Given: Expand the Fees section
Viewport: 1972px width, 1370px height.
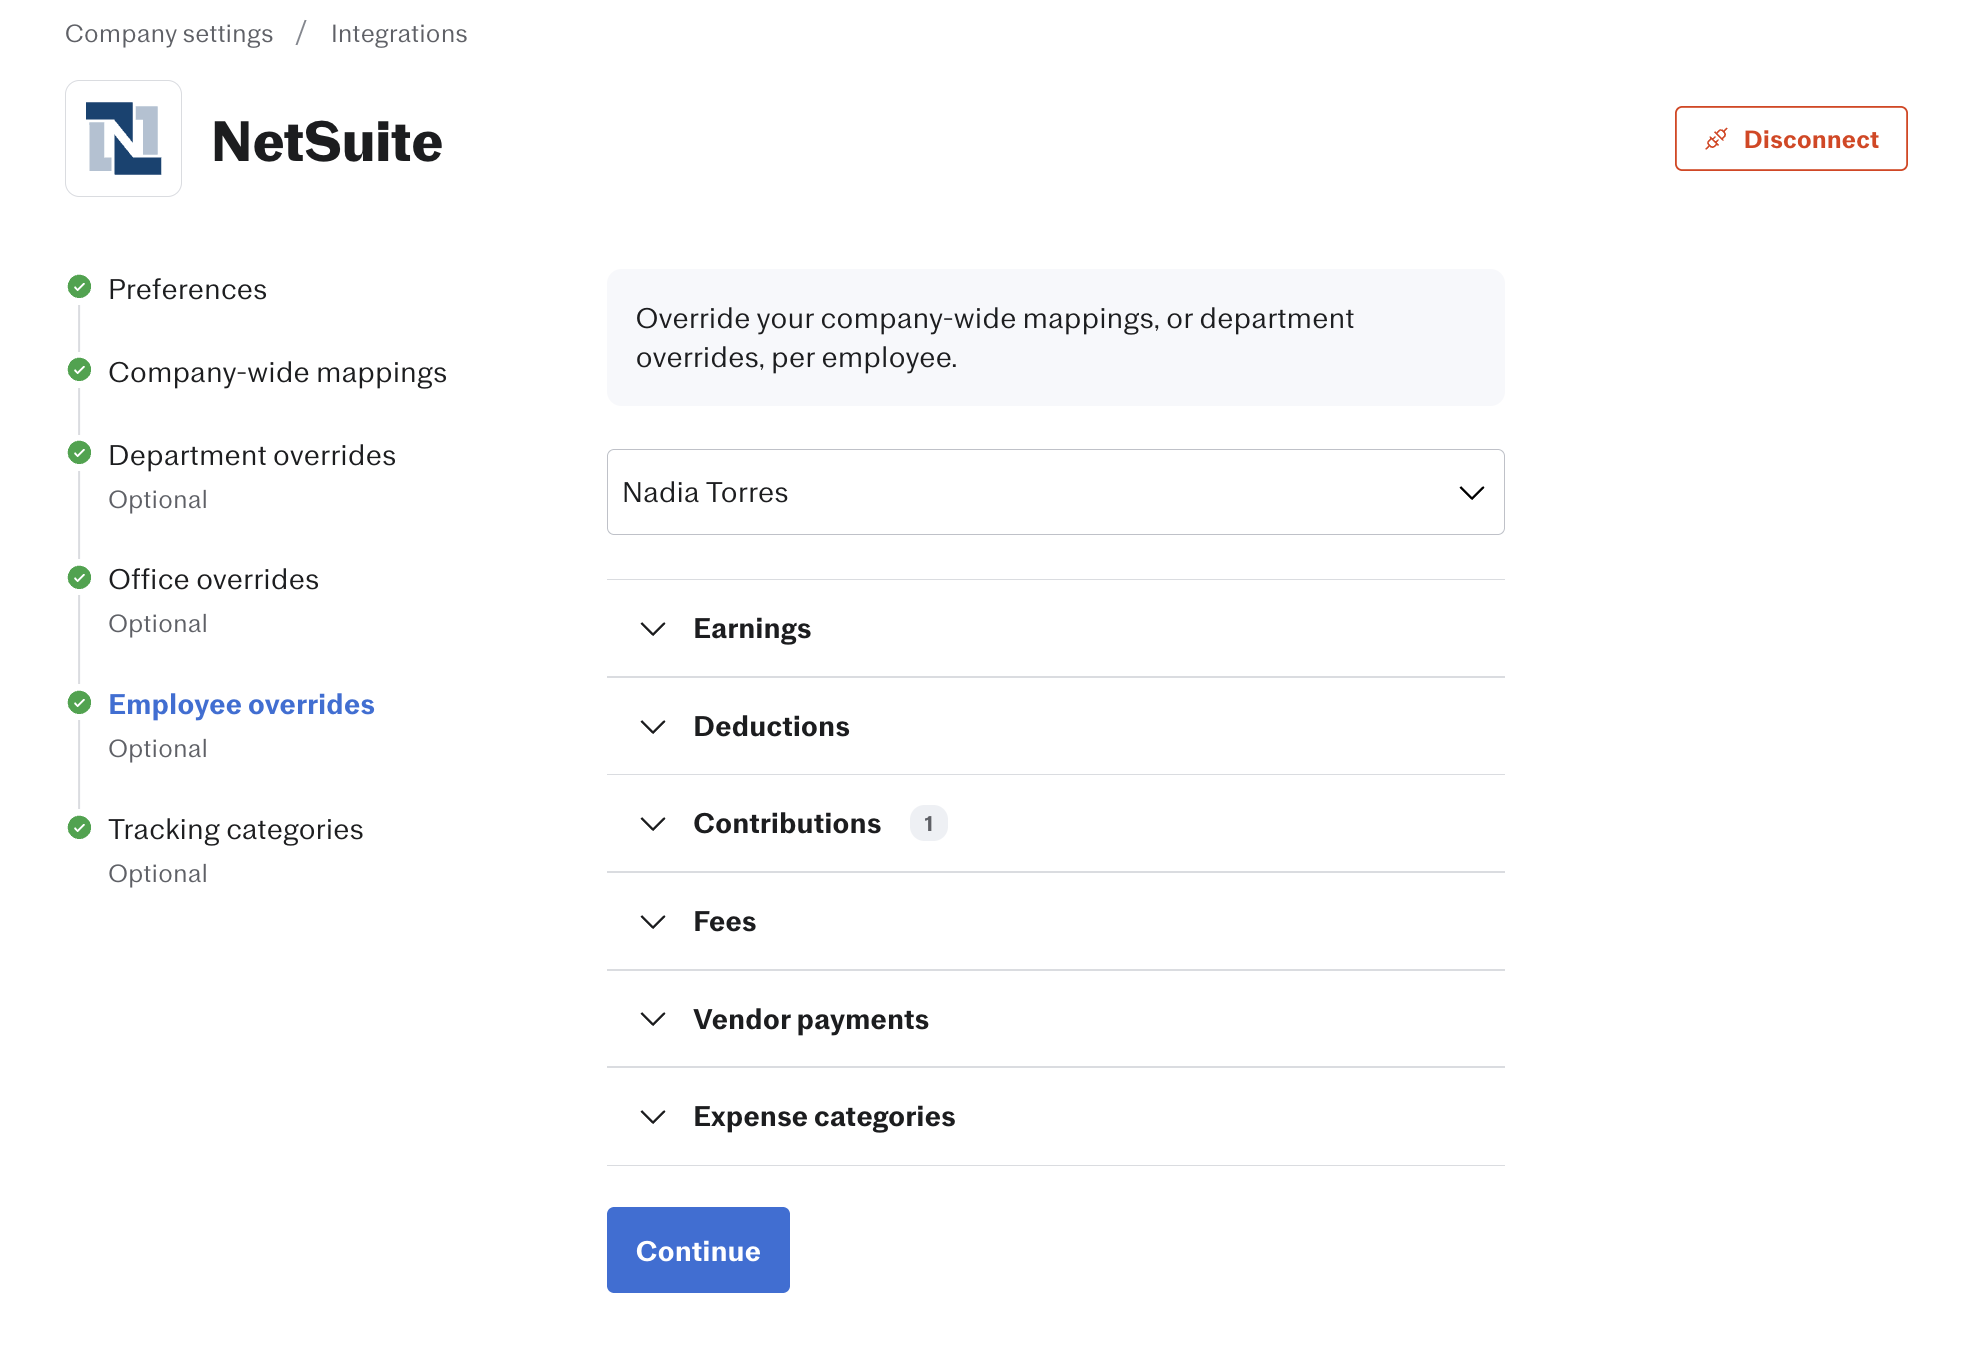Looking at the screenshot, I should (x=1055, y=921).
